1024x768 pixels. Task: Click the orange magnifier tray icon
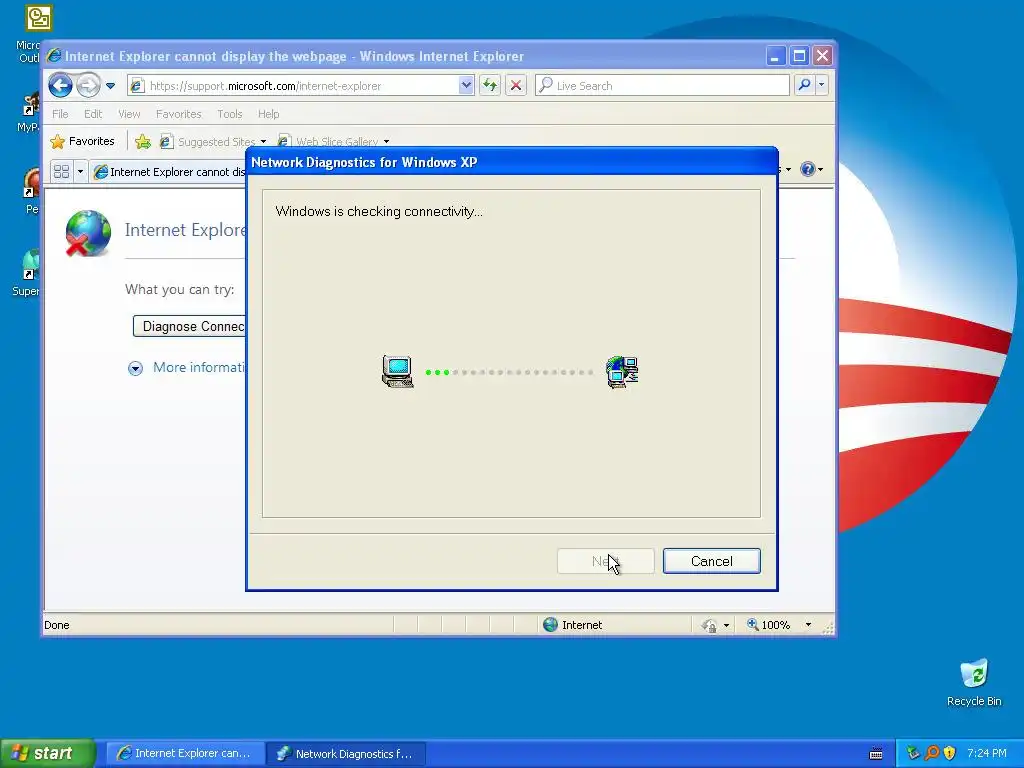tap(932, 753)
